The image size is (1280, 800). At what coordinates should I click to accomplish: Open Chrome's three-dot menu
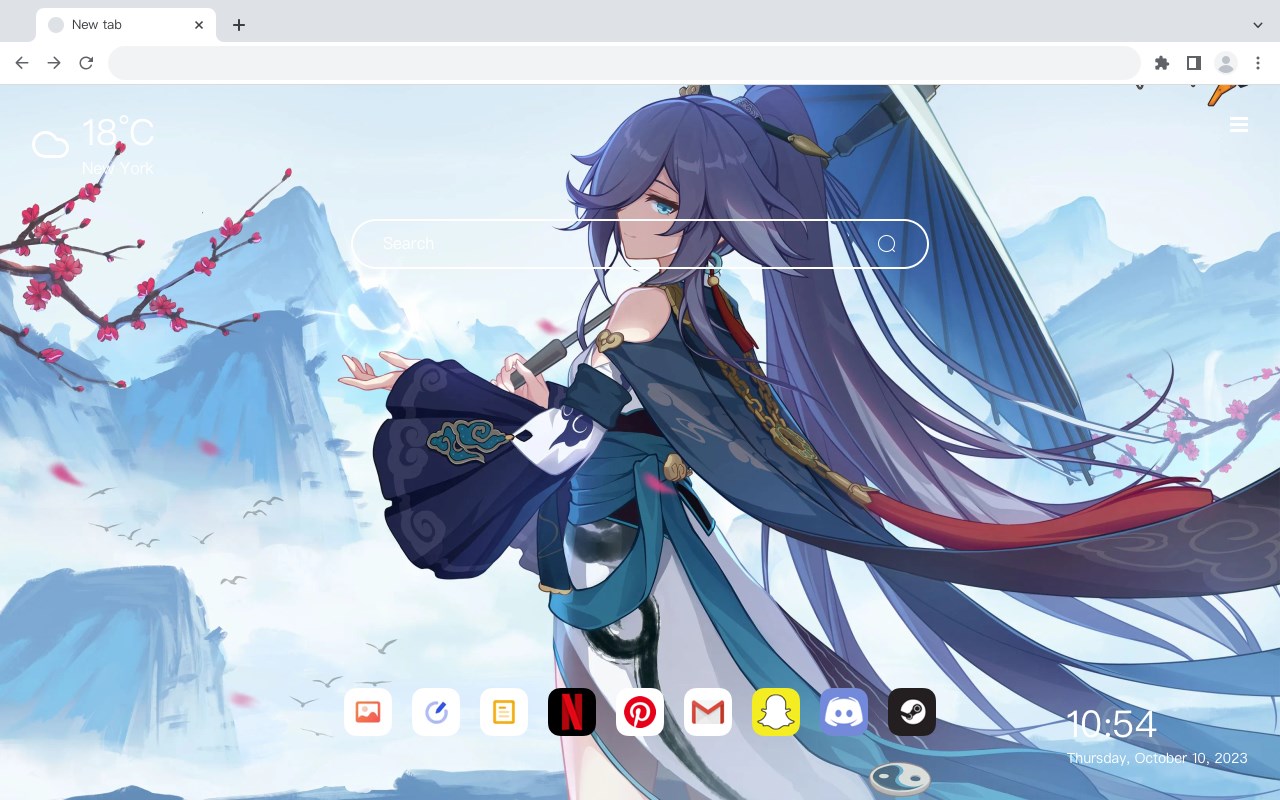[1258, 63]
